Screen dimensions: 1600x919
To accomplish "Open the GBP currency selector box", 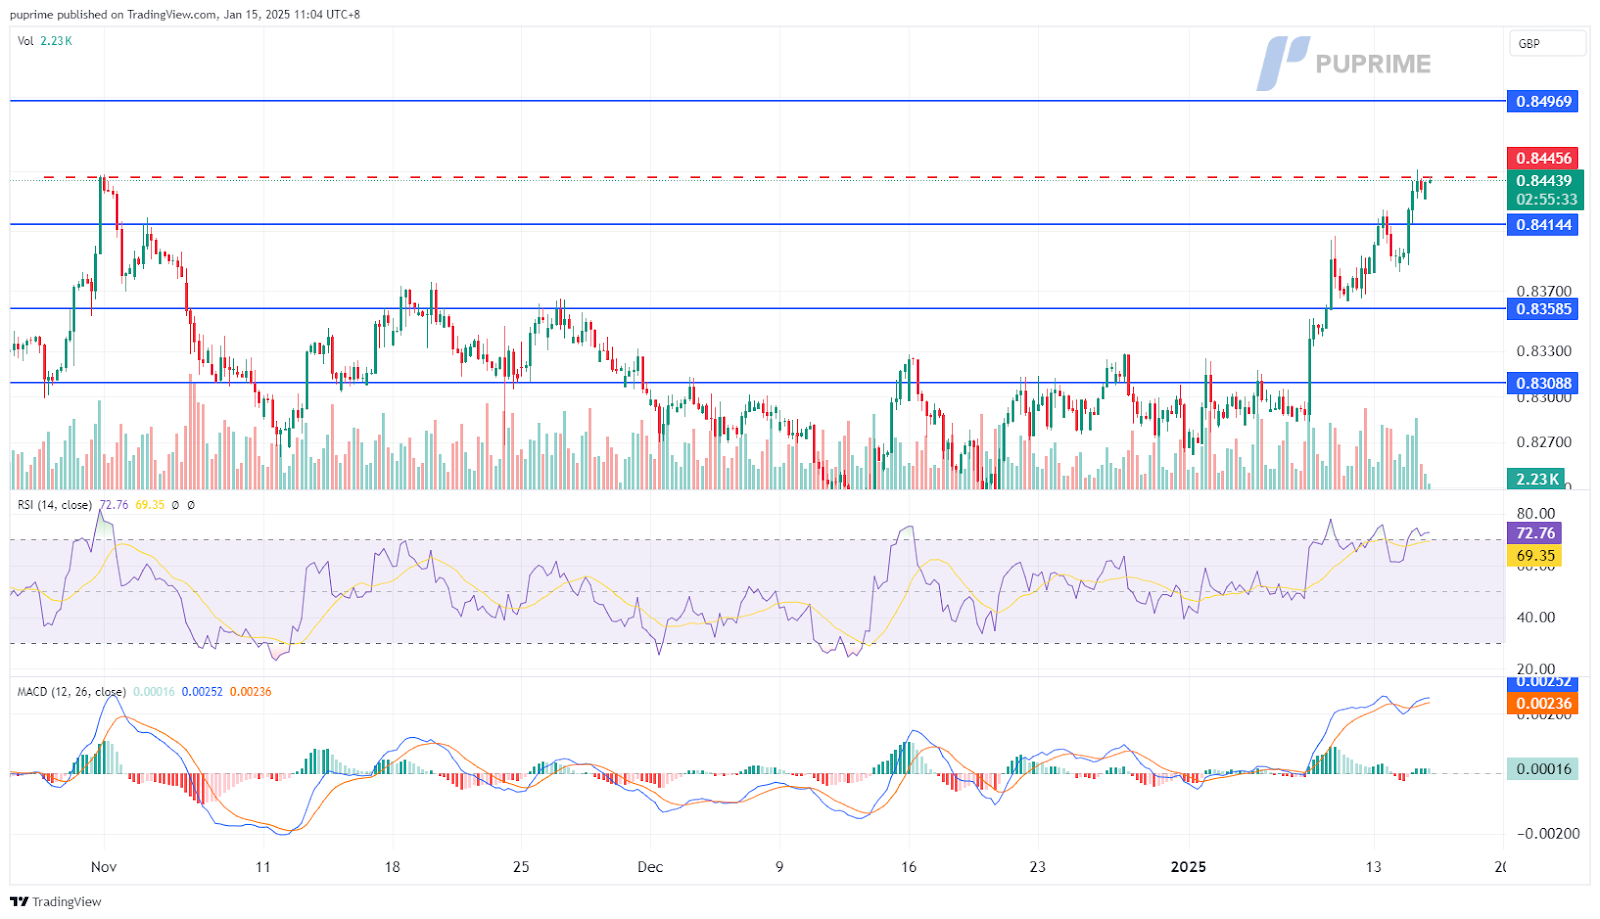I will pos(1547,43).
